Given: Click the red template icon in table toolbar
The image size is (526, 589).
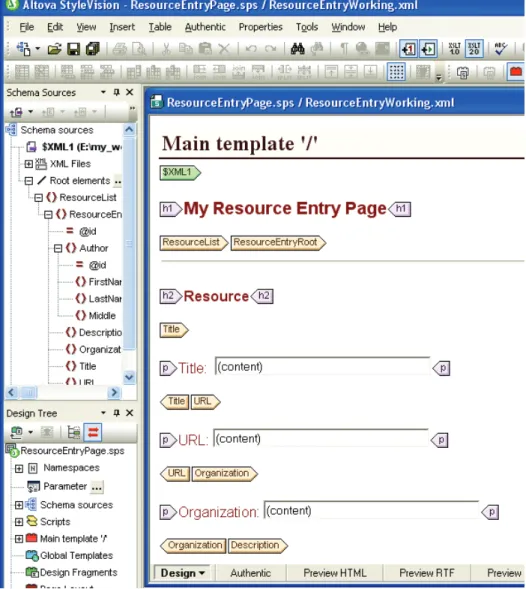Looking at the screenshot, I should tap(515, 72).
